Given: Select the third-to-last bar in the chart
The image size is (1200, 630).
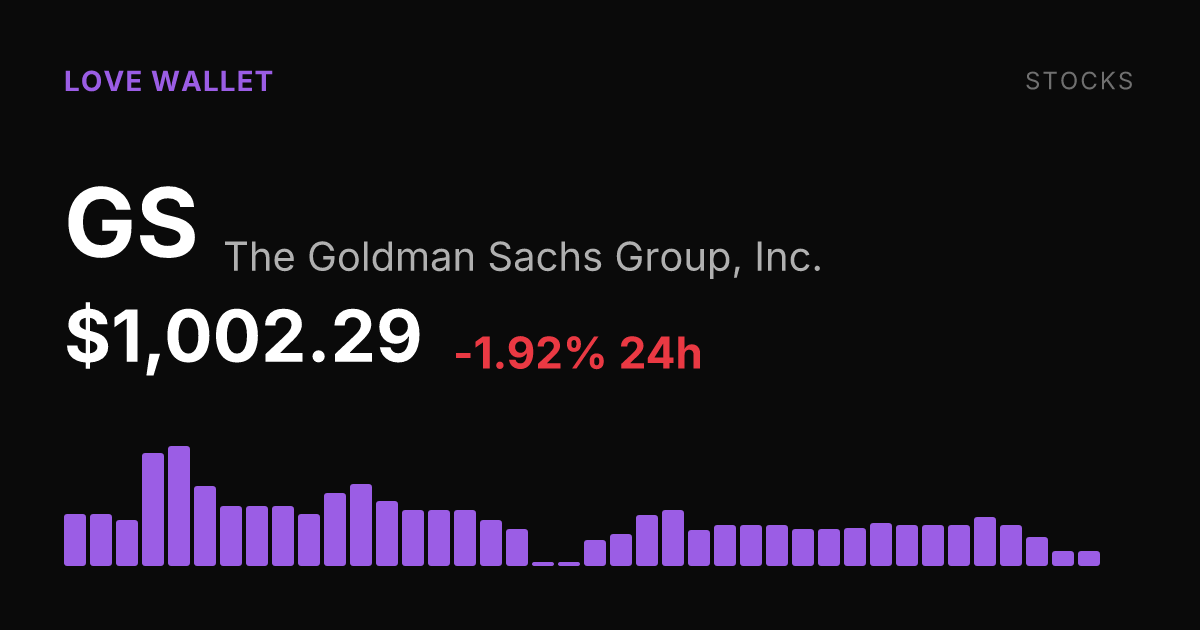Looking at the screenshot, I should (1037, 551).
